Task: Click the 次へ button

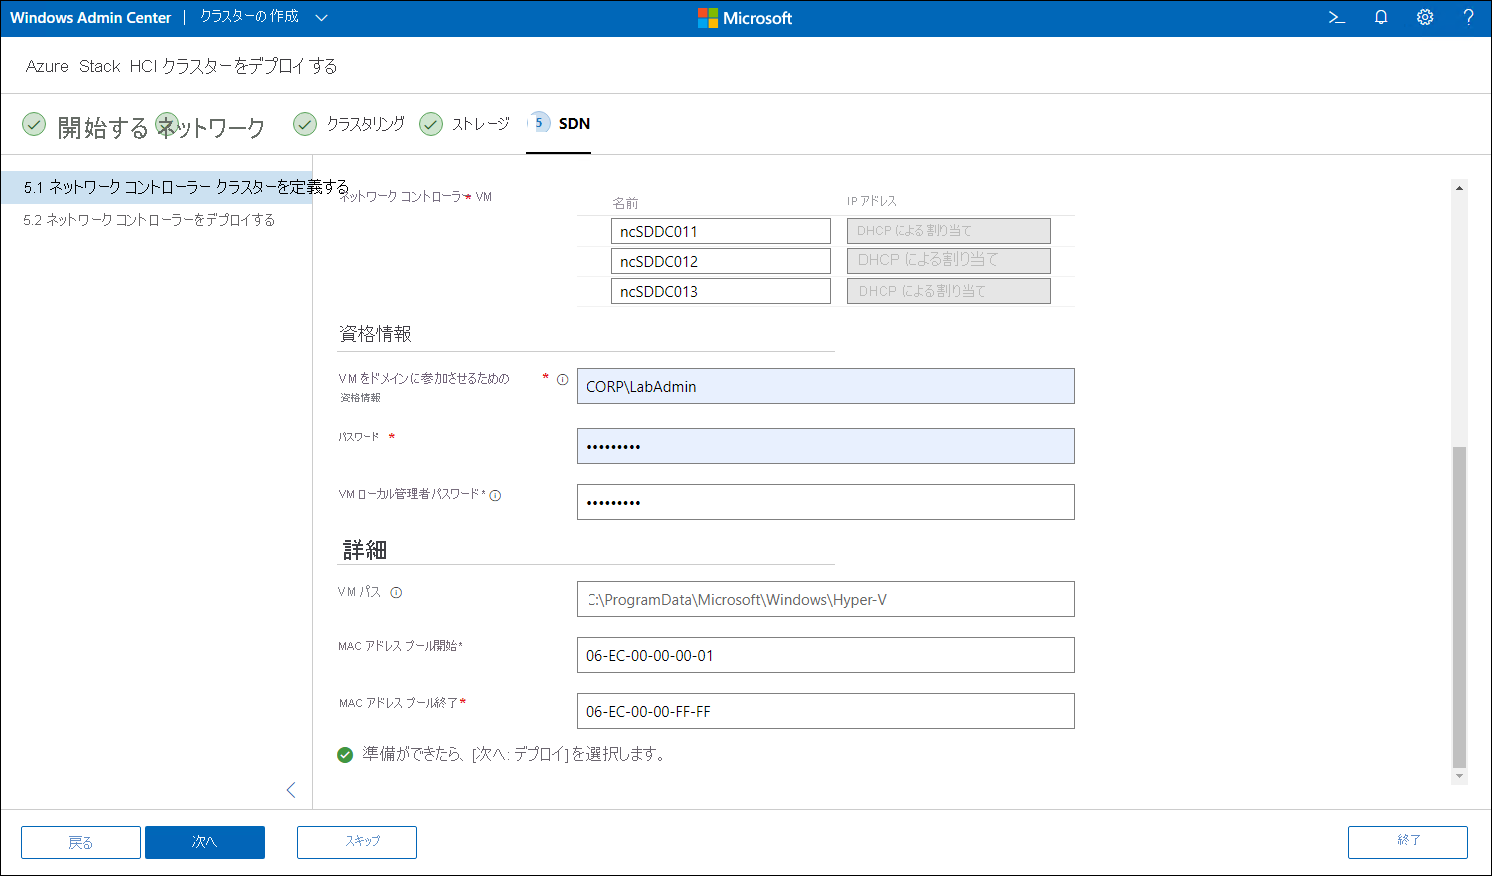Action: [x=205, y=842]
